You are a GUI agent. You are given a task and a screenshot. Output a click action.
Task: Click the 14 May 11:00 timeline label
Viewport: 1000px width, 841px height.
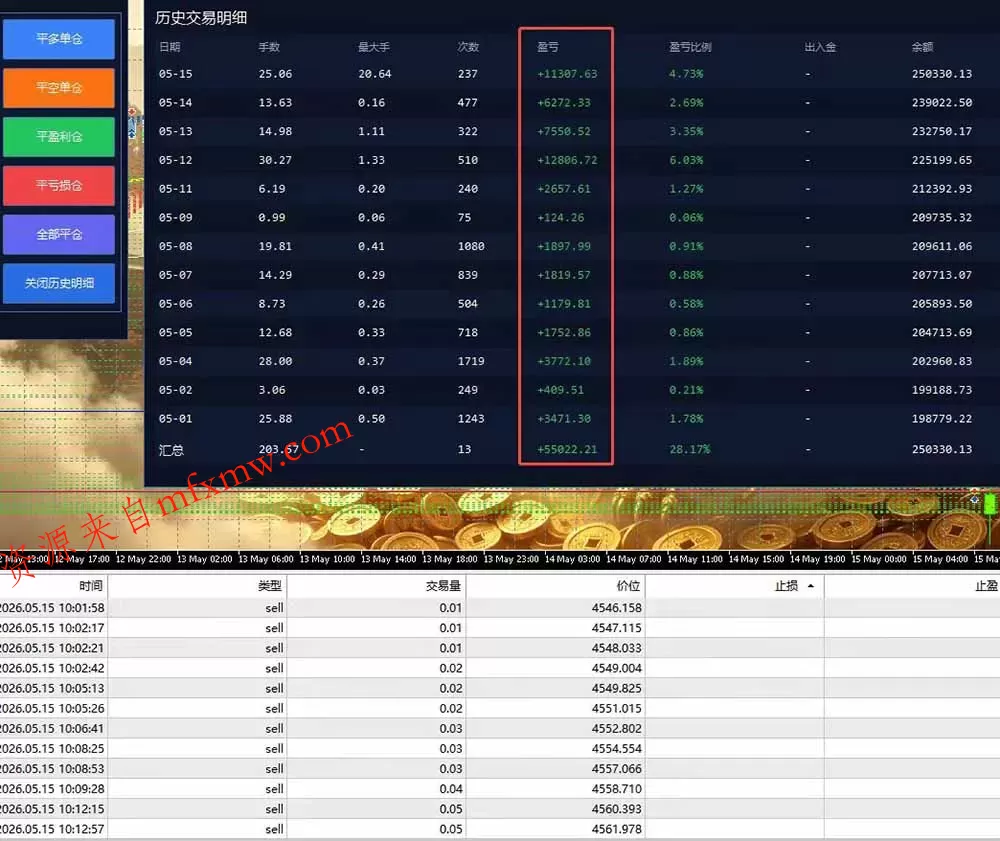coord(695,559)
